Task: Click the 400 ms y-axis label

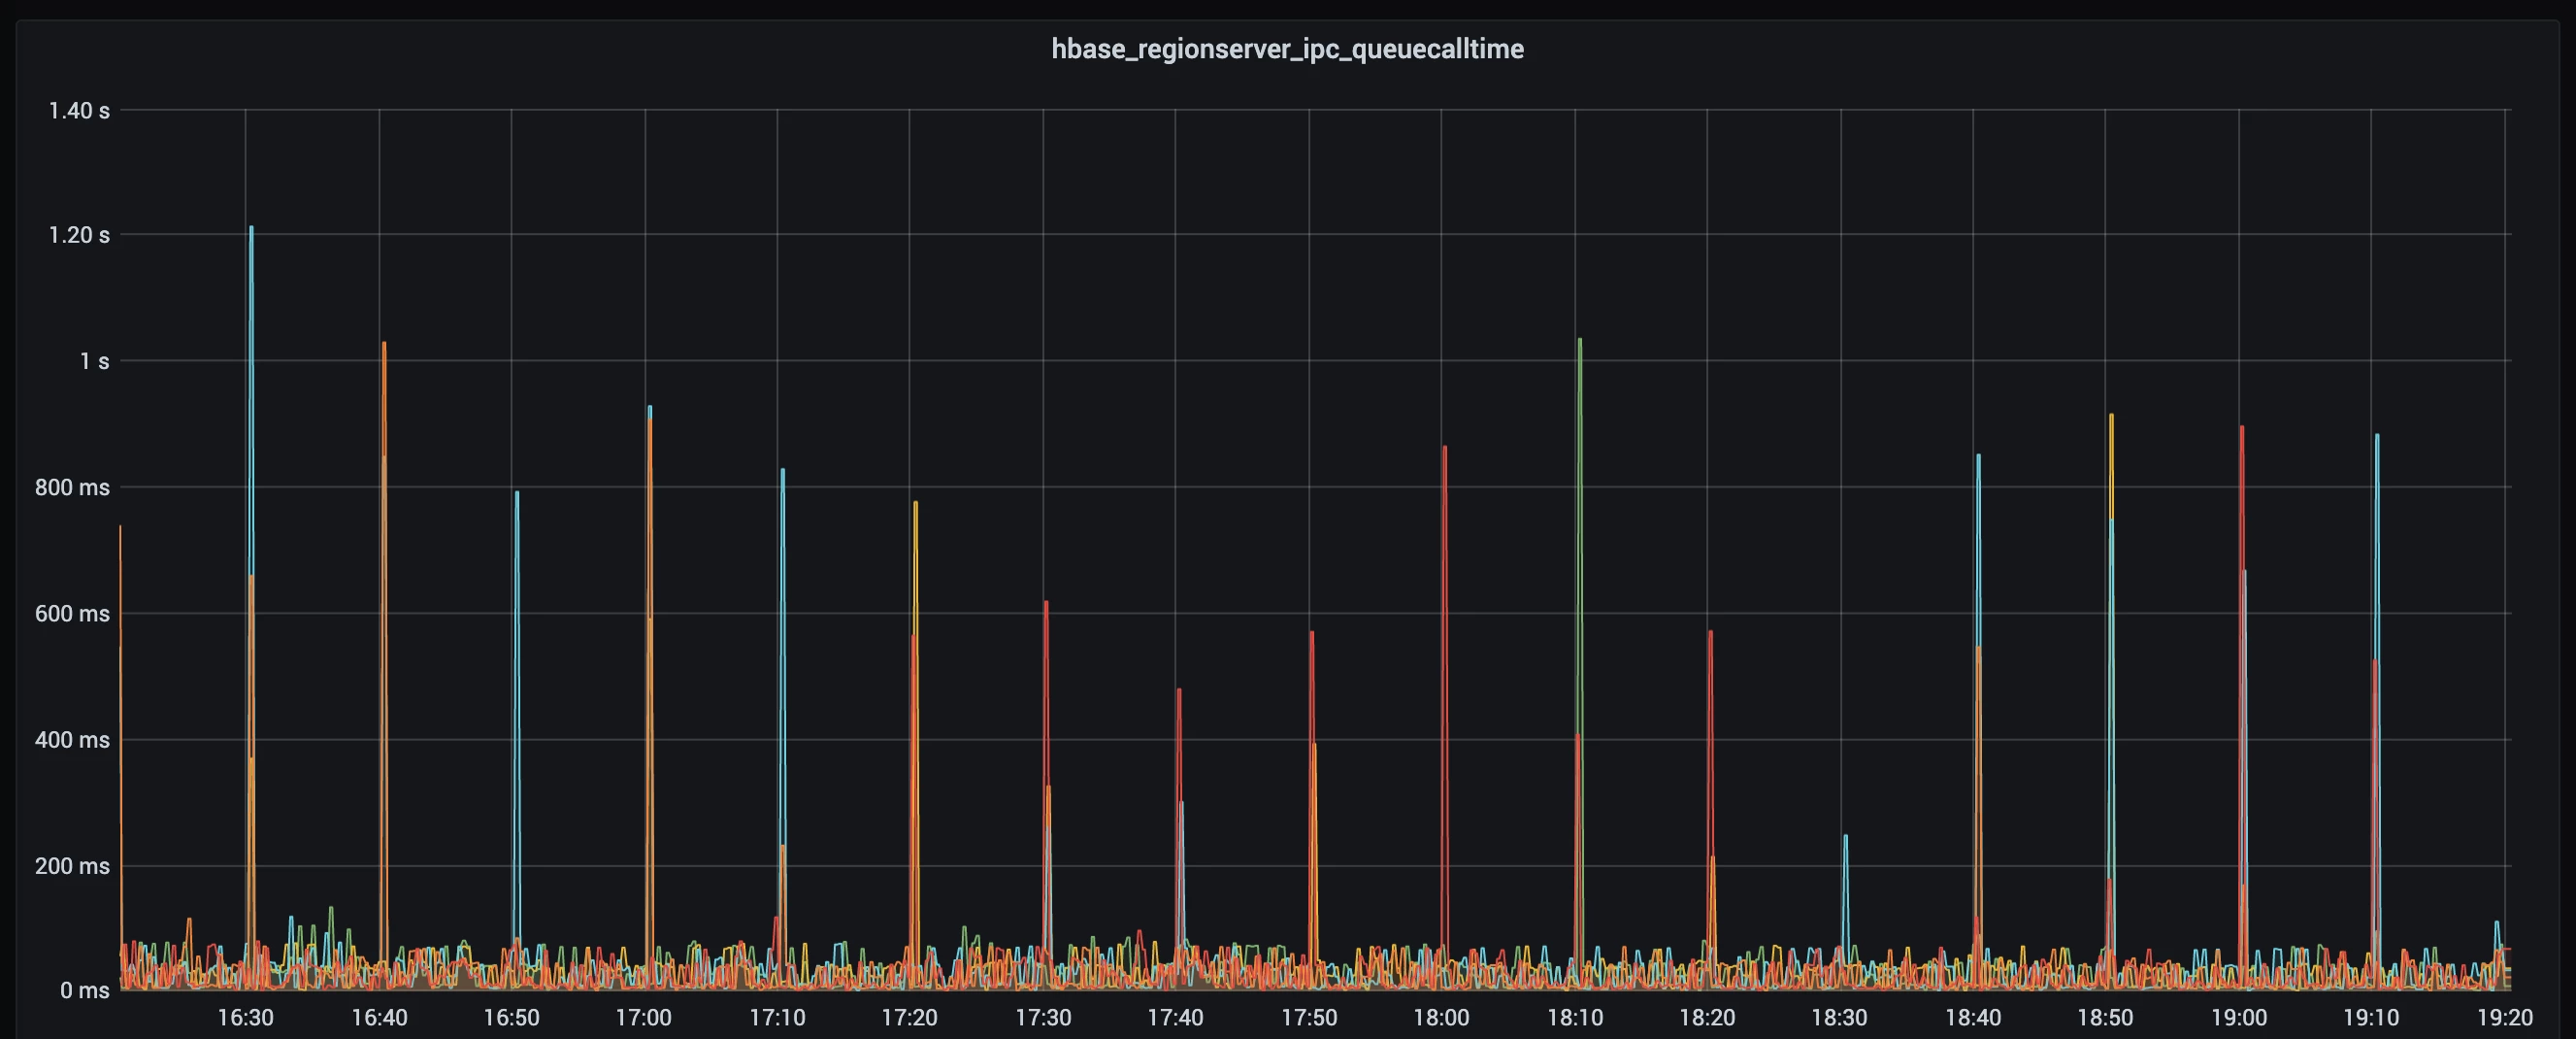Action: [72, 740]
